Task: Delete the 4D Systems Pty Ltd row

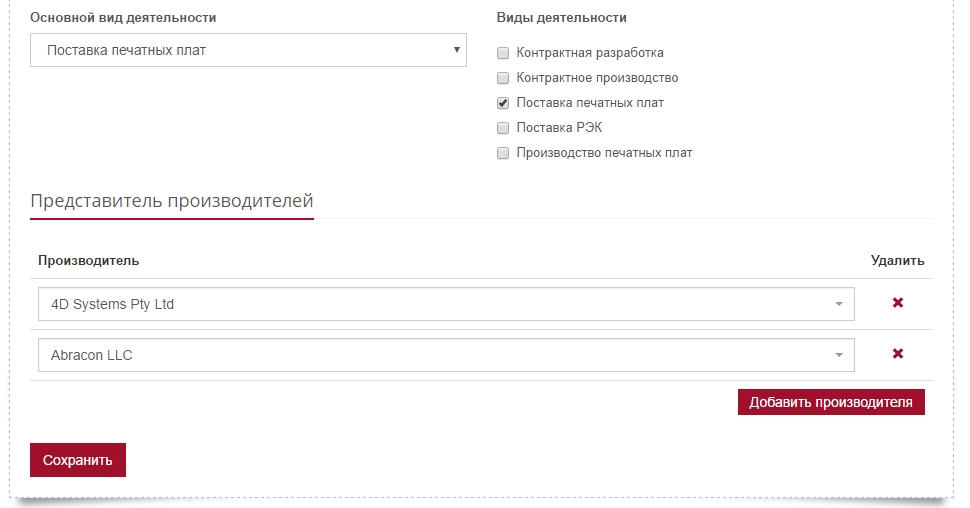Action: click(898, 303)
